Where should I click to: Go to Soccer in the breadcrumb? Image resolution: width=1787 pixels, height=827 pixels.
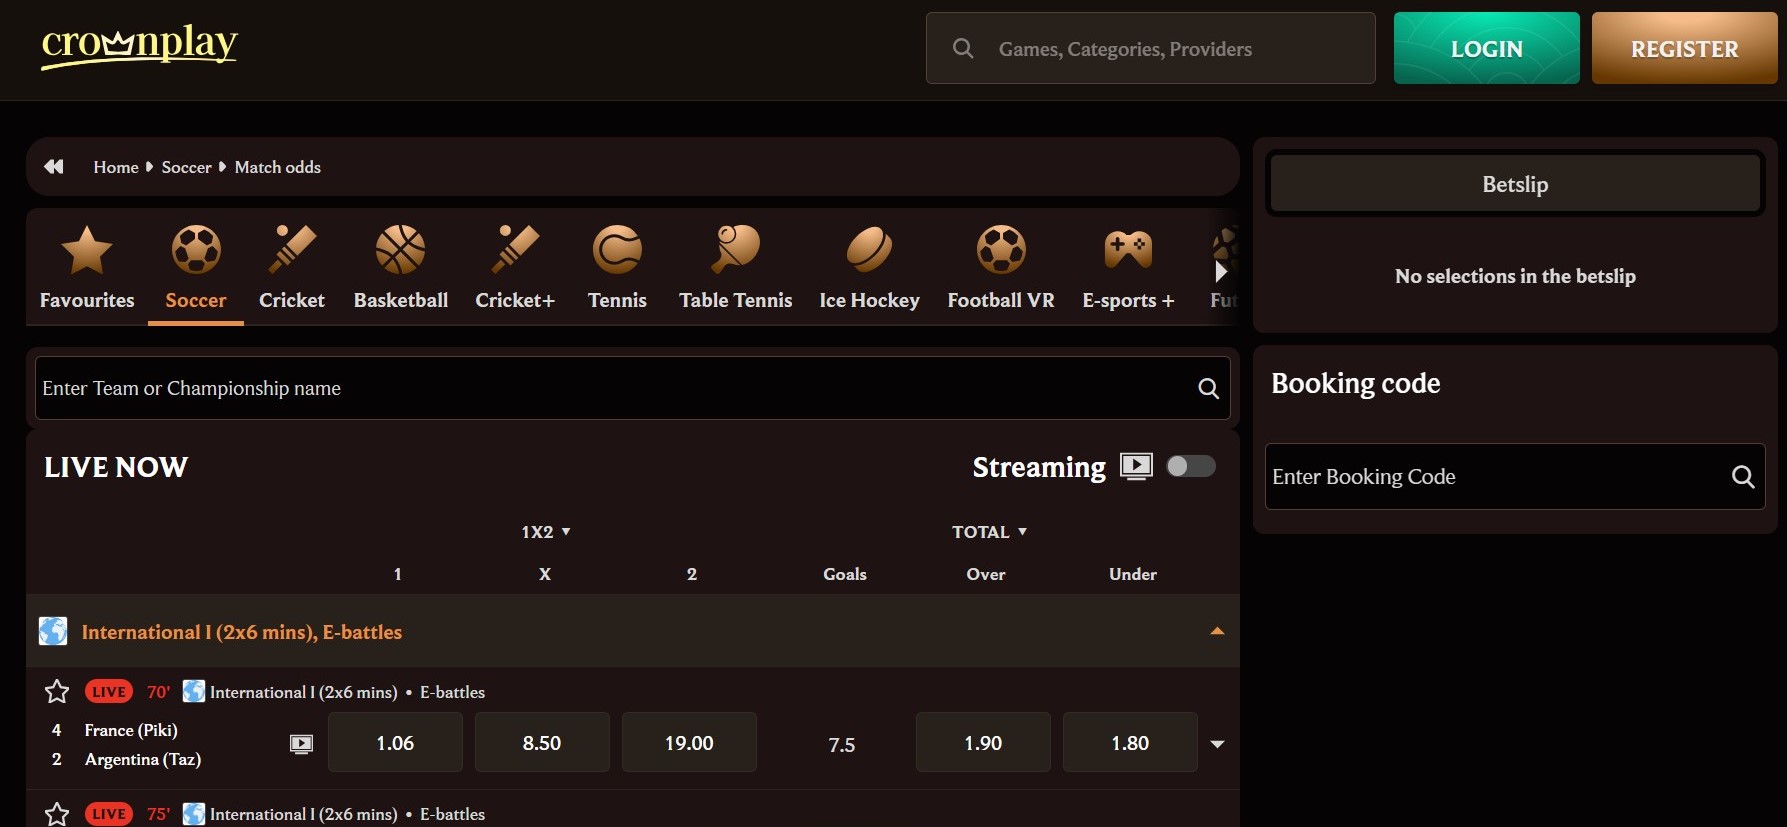pos(186,167)
